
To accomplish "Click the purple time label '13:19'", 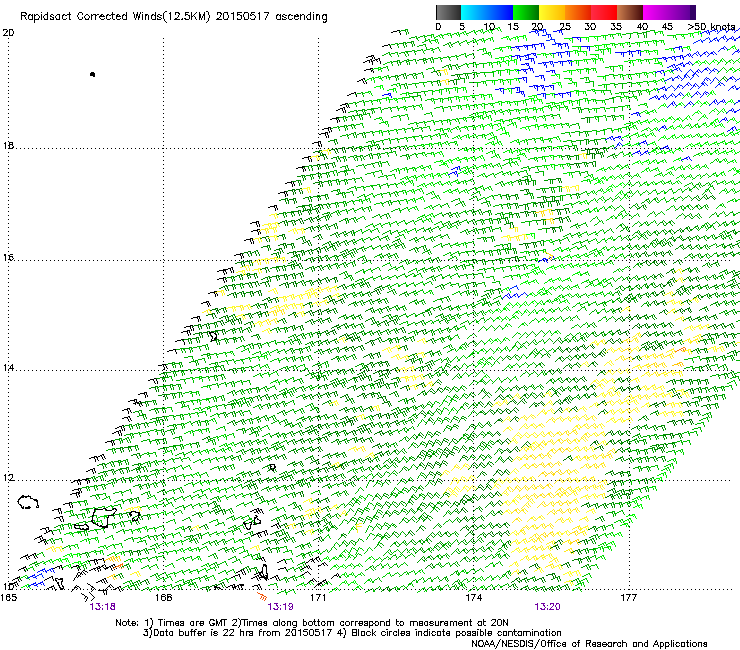I will (x=280, y=607).
